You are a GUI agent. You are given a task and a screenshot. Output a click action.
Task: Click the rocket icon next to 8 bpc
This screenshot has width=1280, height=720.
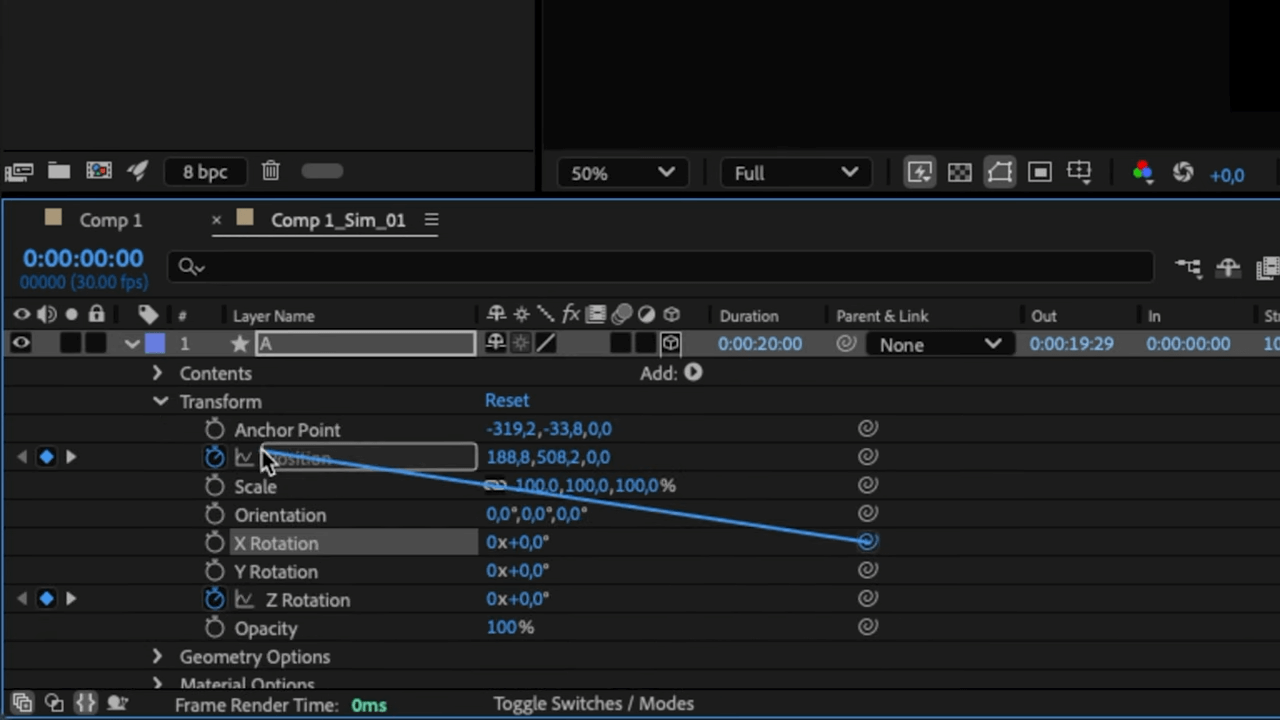click(138, 171)
